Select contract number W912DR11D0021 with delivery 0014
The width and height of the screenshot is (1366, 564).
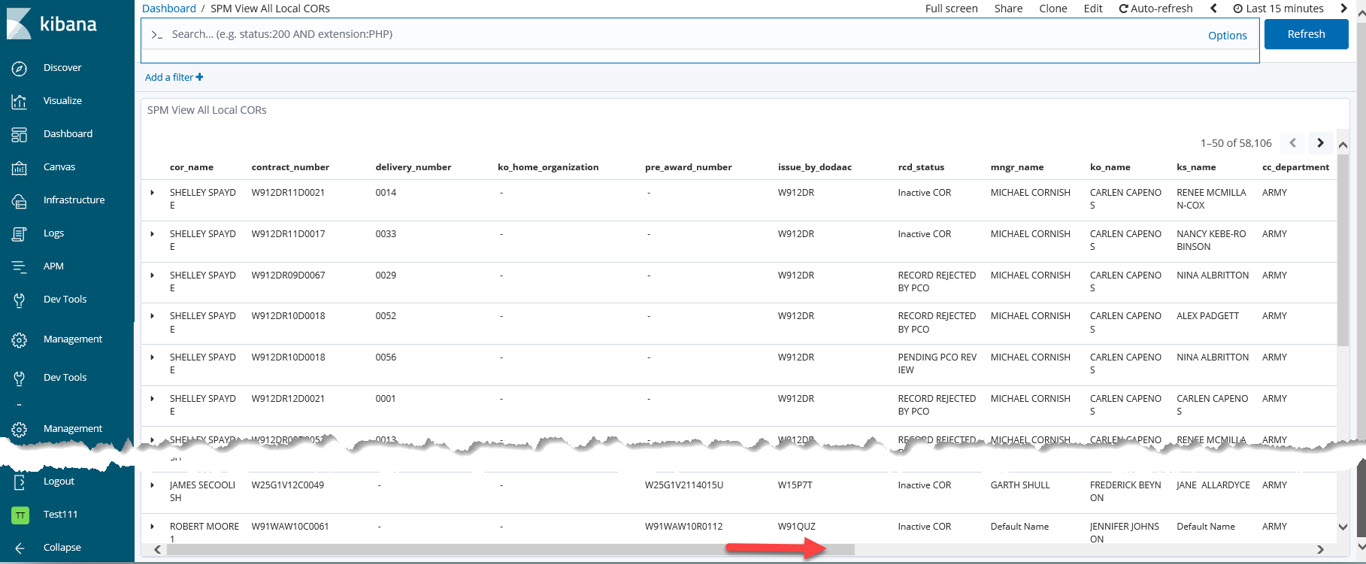[x=288, y=192]
